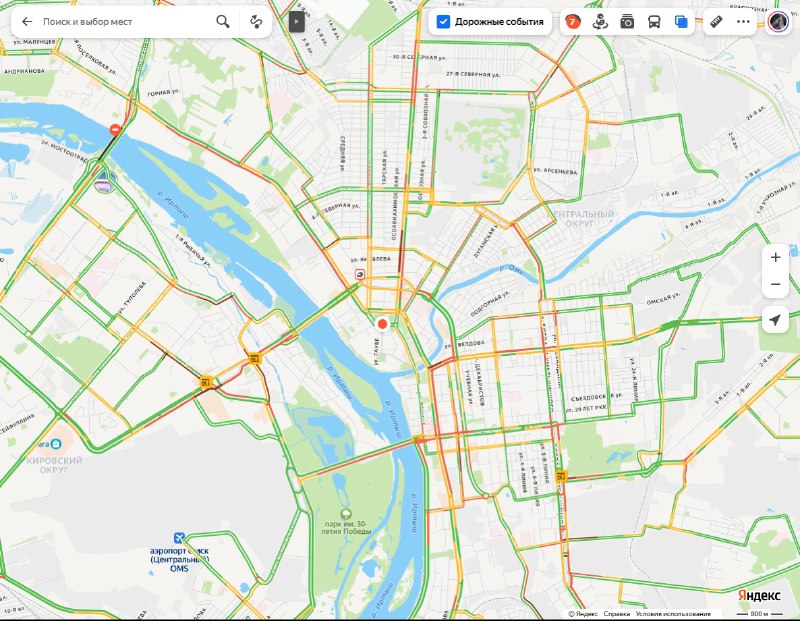Open the user profile avatar

coord(778,21)
